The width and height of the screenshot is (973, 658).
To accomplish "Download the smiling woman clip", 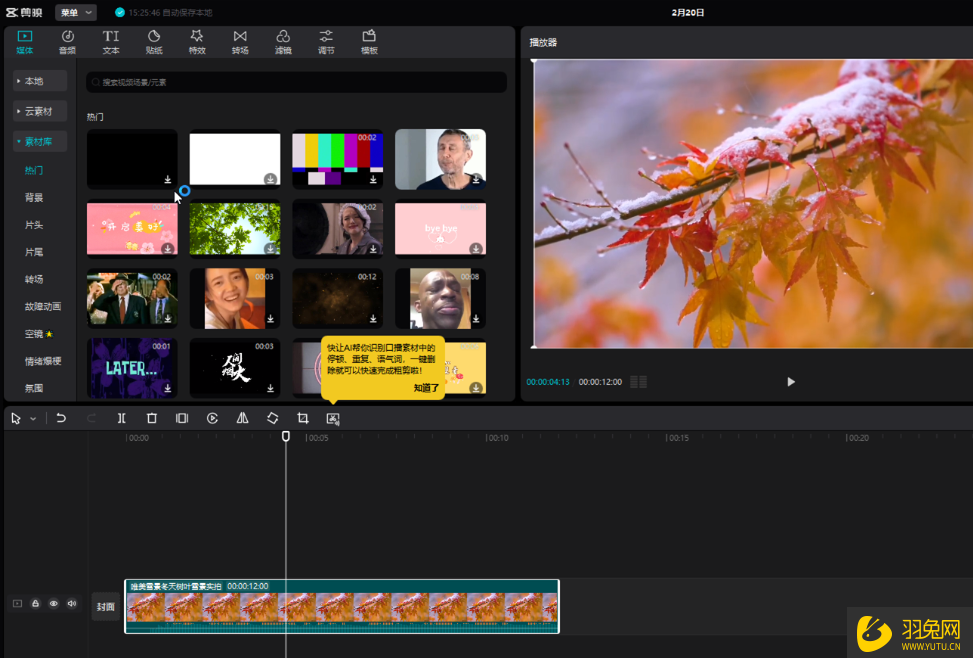I will tap(270, 318).
